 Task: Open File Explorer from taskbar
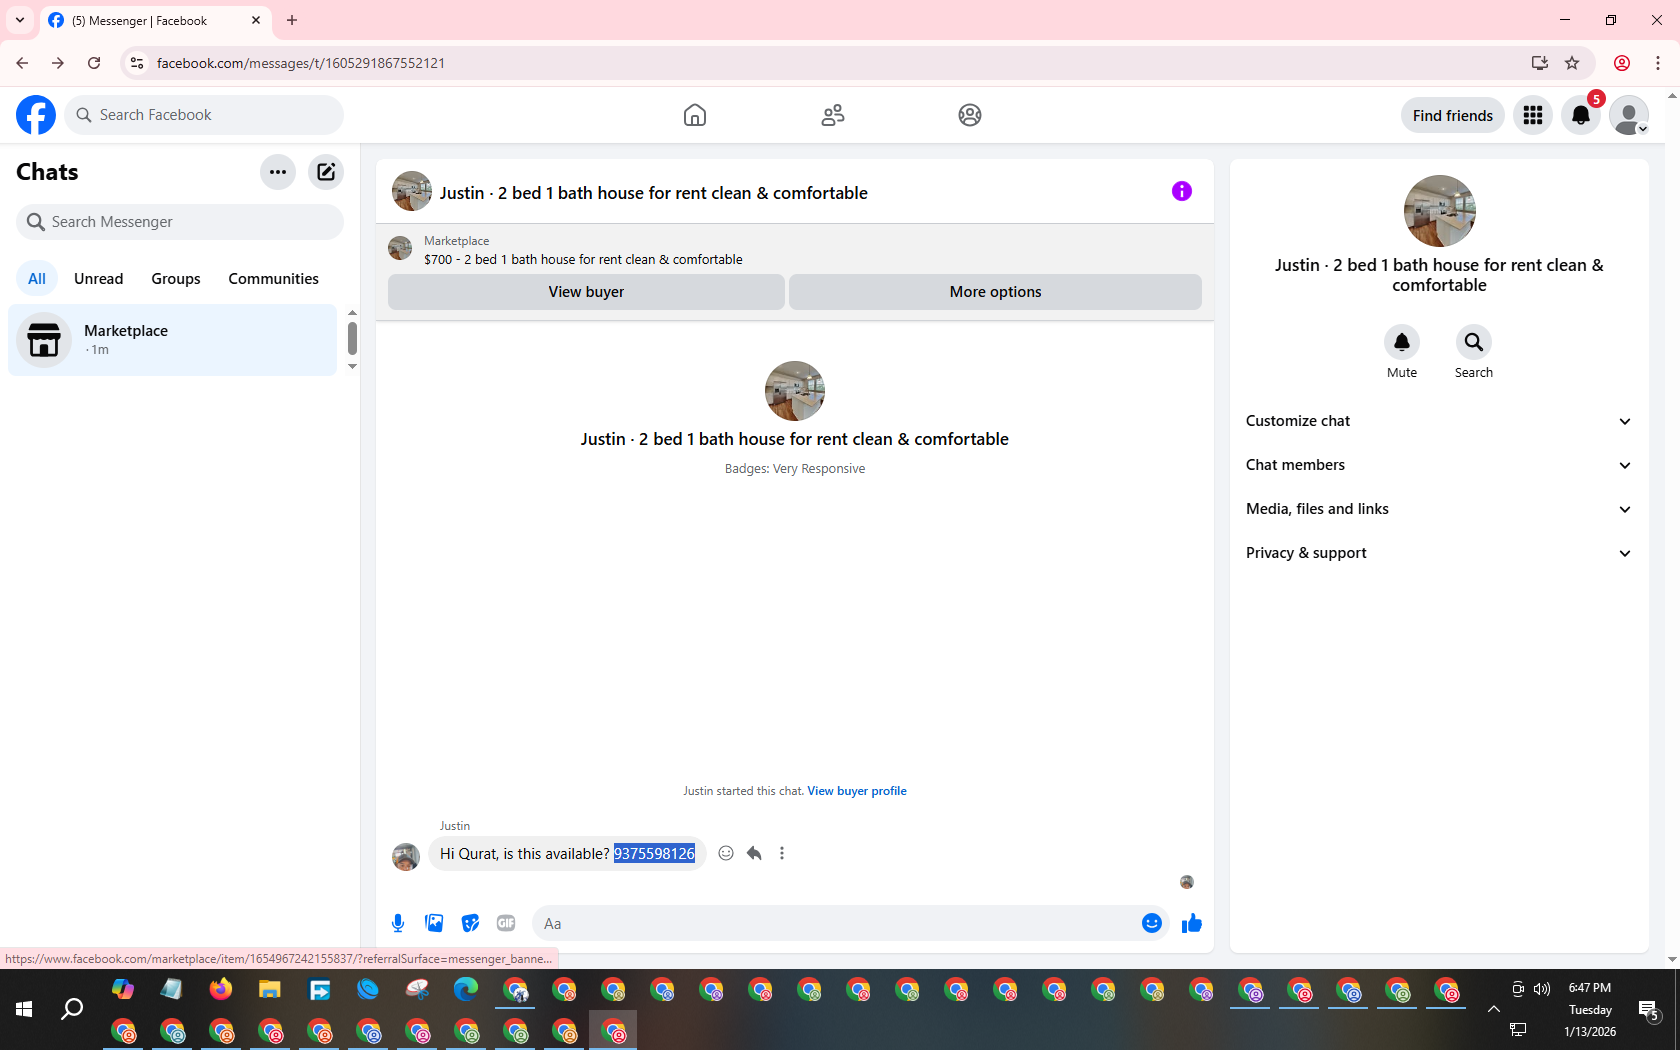[x=270, y=989]
